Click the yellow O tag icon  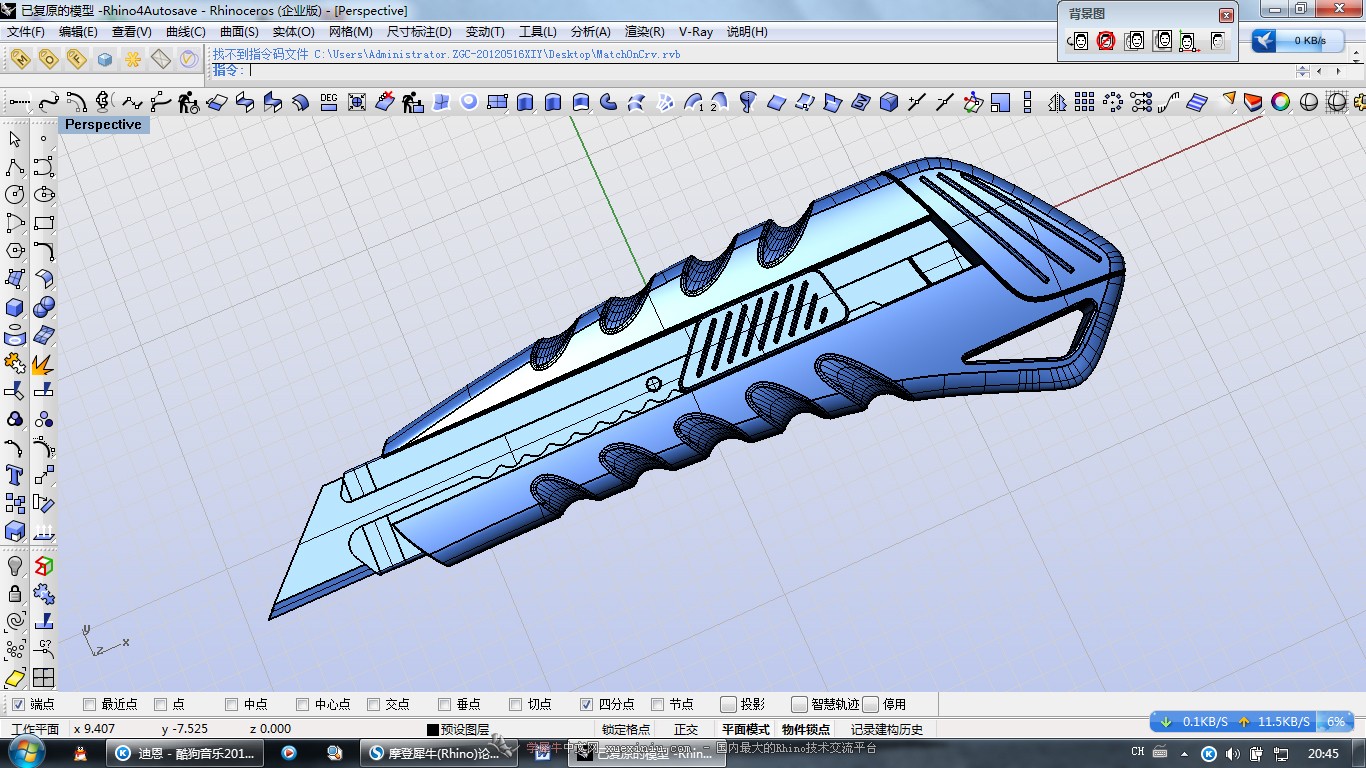coord(48,58)
